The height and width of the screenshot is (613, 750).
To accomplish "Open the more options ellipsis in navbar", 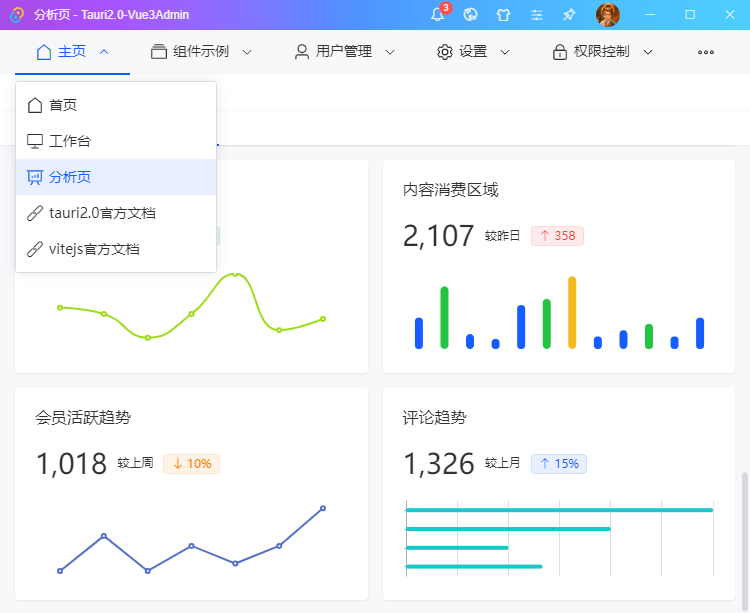I will click(x=706, y=52).
